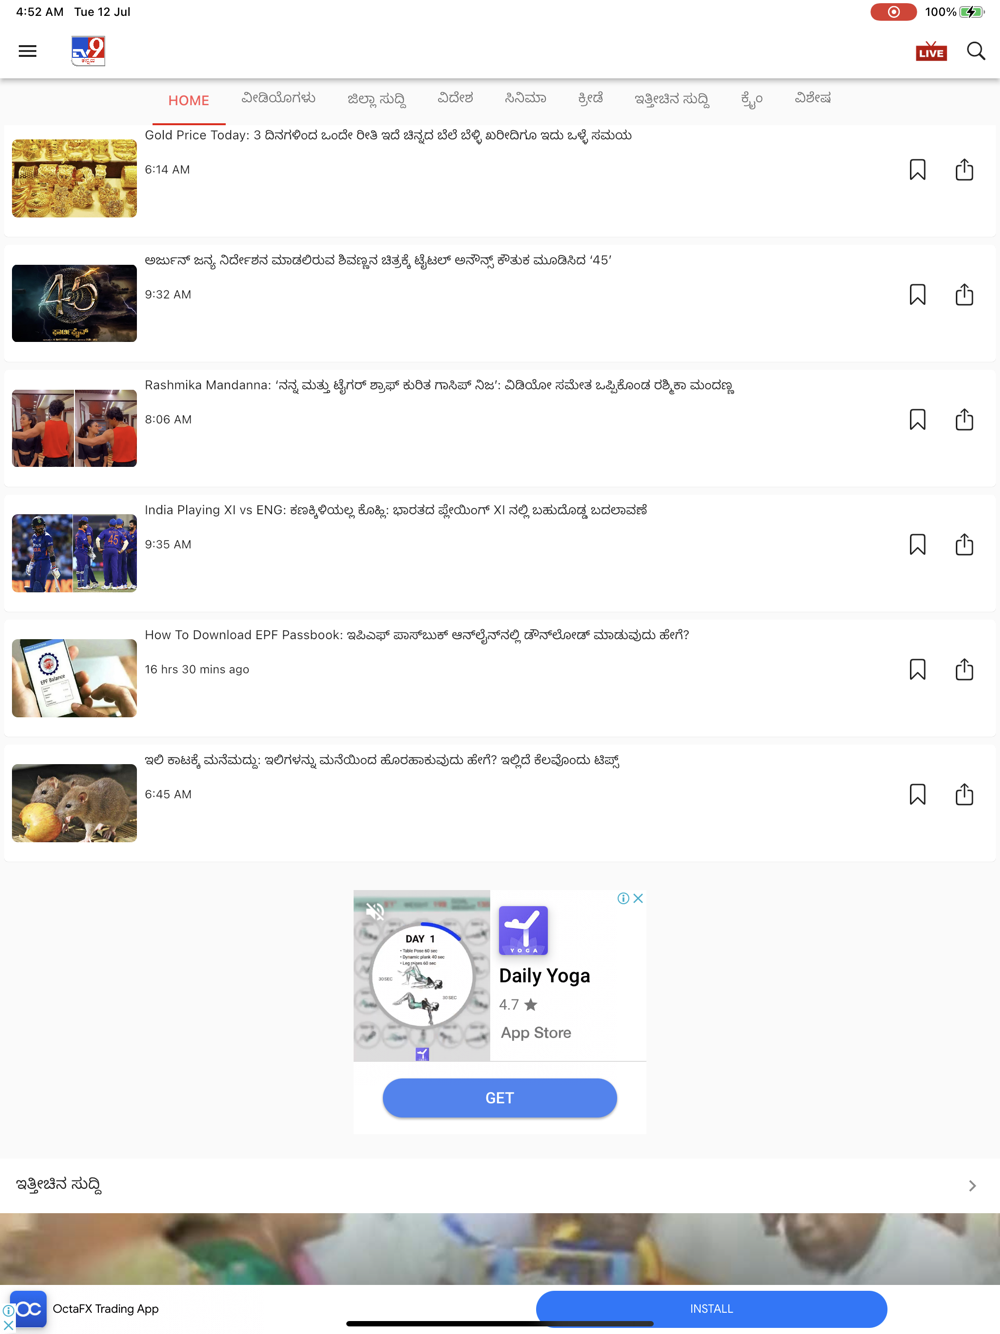The height and width of the screenshot is (1334, 1000).
Task: Switch to the ಸಿನಿಮಾ tab
Action: (x=525, y=99)
